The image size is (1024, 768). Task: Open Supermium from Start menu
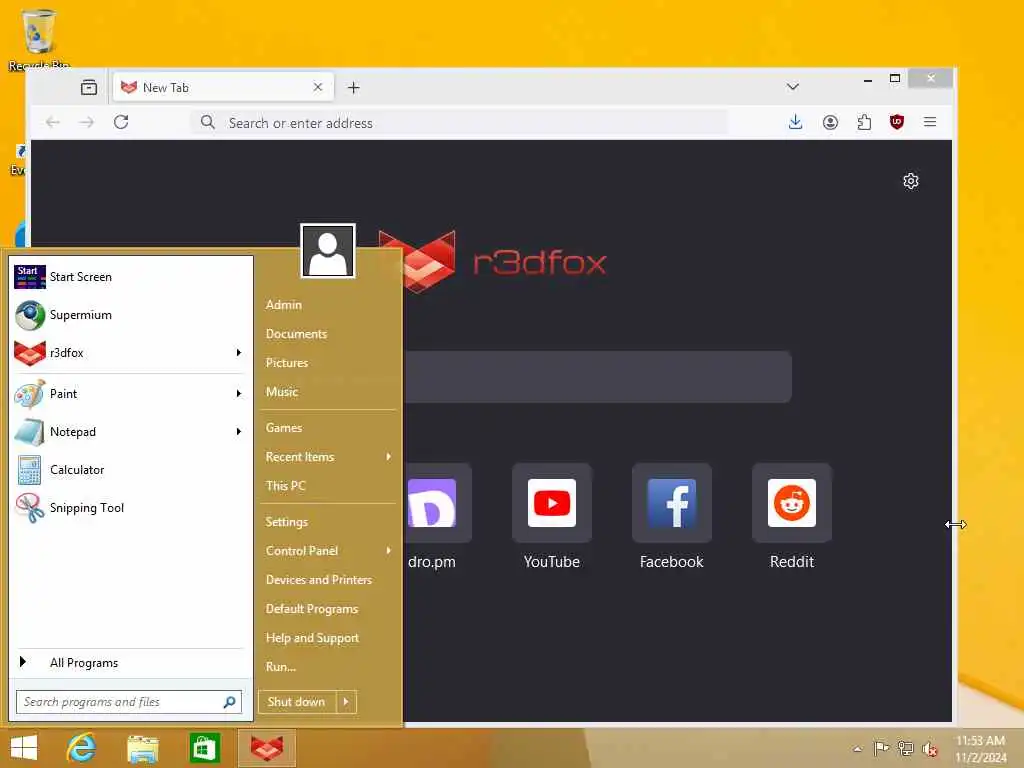(129, 315)
